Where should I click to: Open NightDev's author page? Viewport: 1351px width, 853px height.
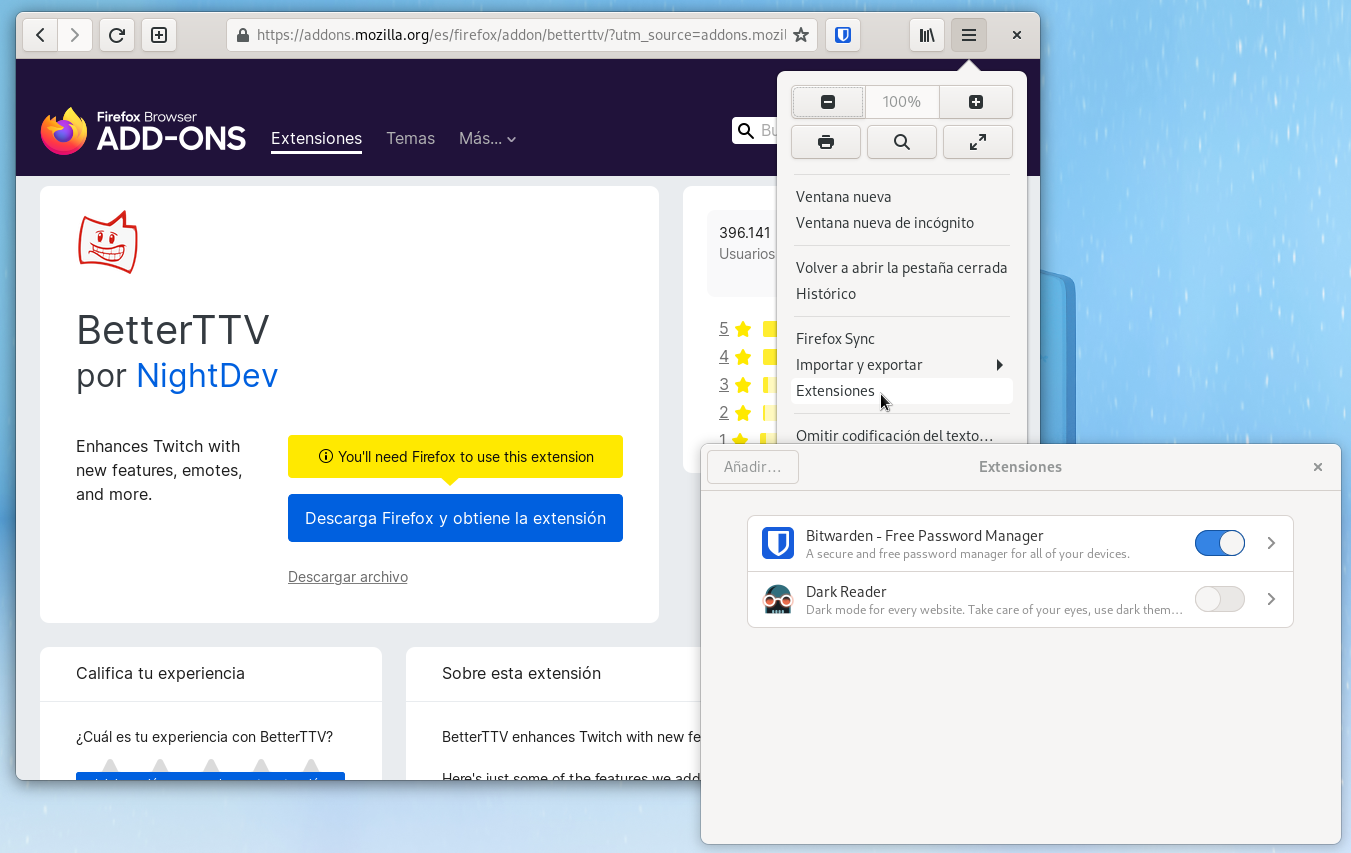(207, 375)
